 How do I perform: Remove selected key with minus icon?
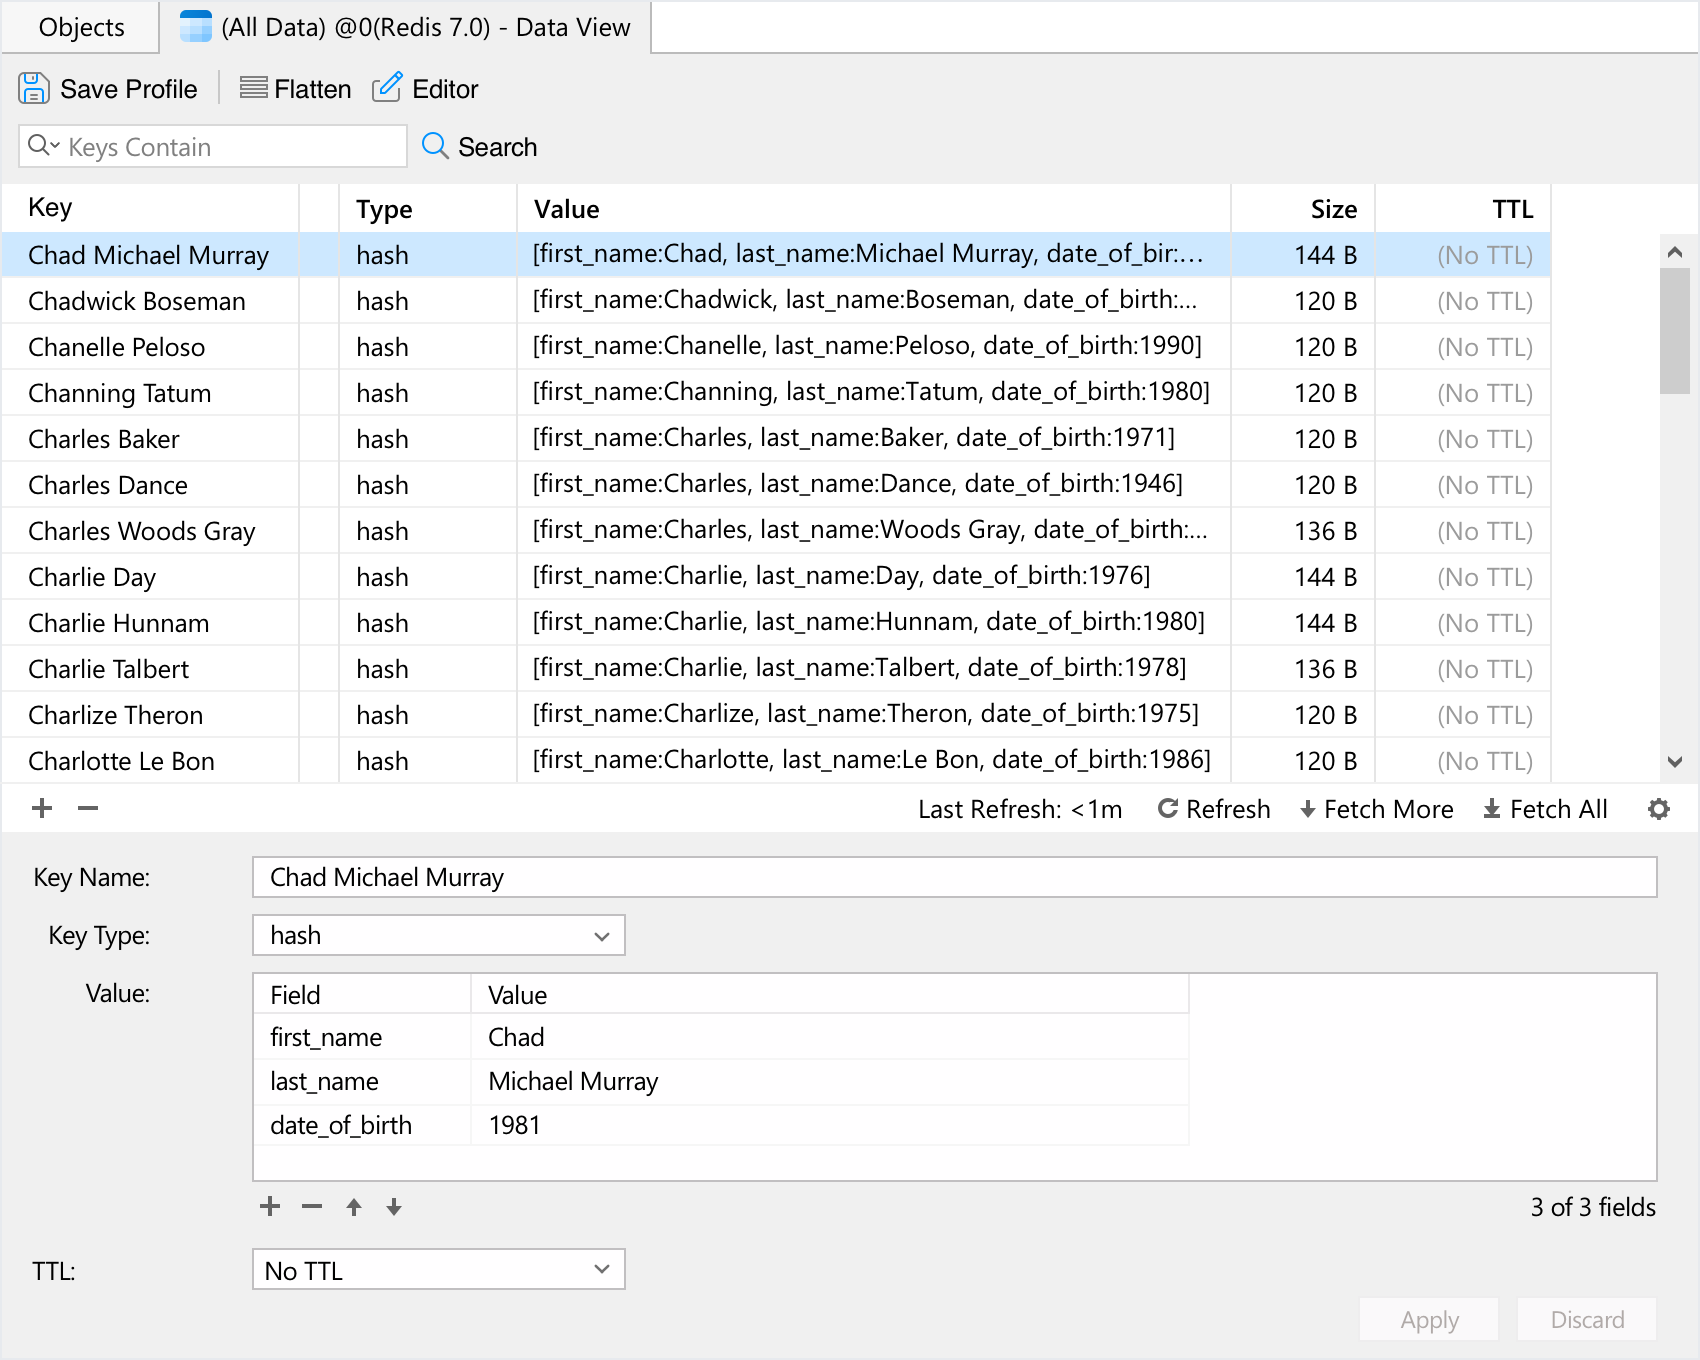pos(88,808)
